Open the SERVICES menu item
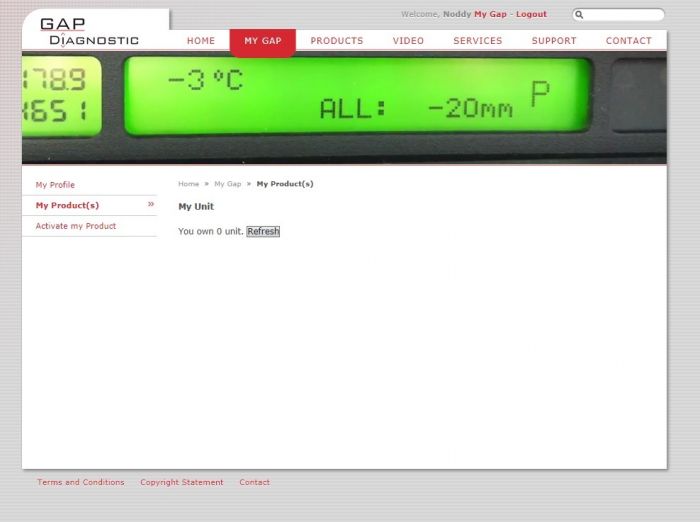The height and width of the screenshot is (522, 700). [478, 41]
